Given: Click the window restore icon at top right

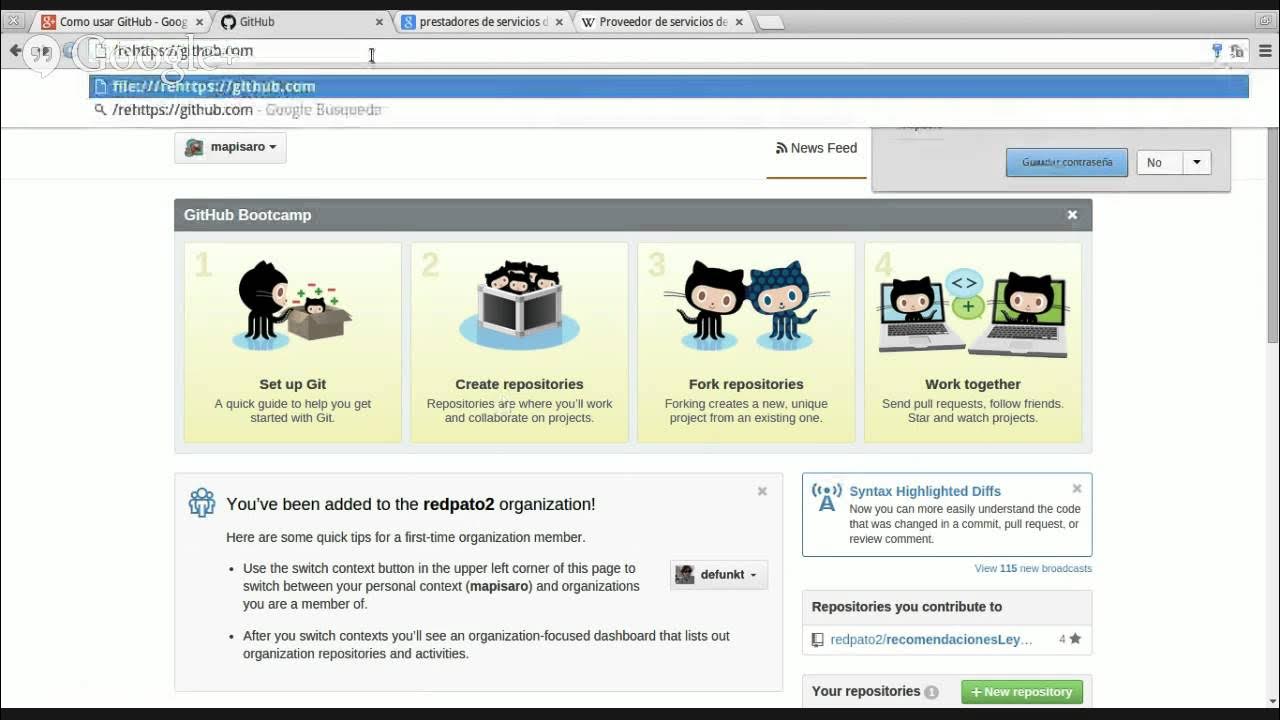Looking at the screenshot, I should [x=1263, y=20].
